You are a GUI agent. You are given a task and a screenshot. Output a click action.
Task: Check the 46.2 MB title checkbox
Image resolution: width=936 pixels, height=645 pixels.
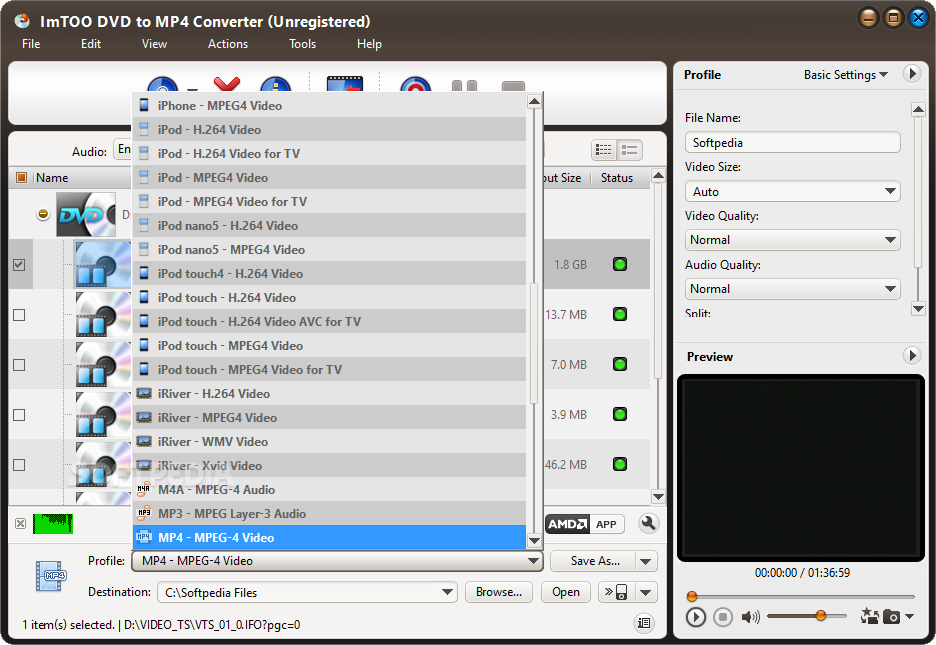pos(19,465)
